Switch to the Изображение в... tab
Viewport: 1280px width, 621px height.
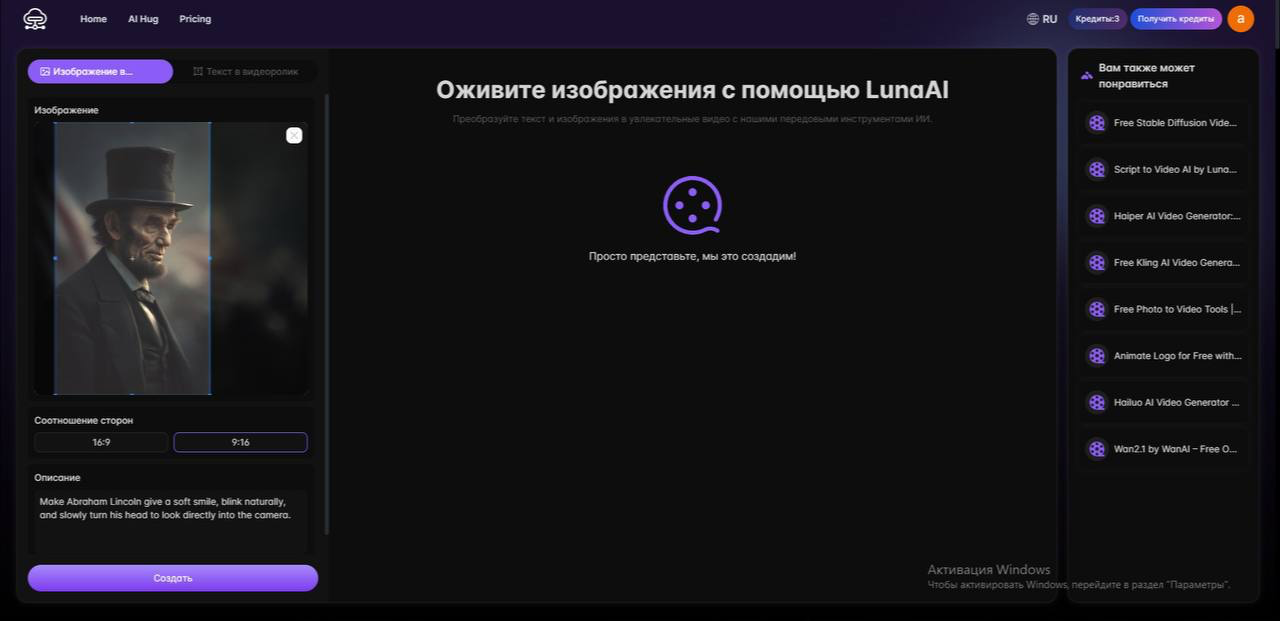click(100, 72)
